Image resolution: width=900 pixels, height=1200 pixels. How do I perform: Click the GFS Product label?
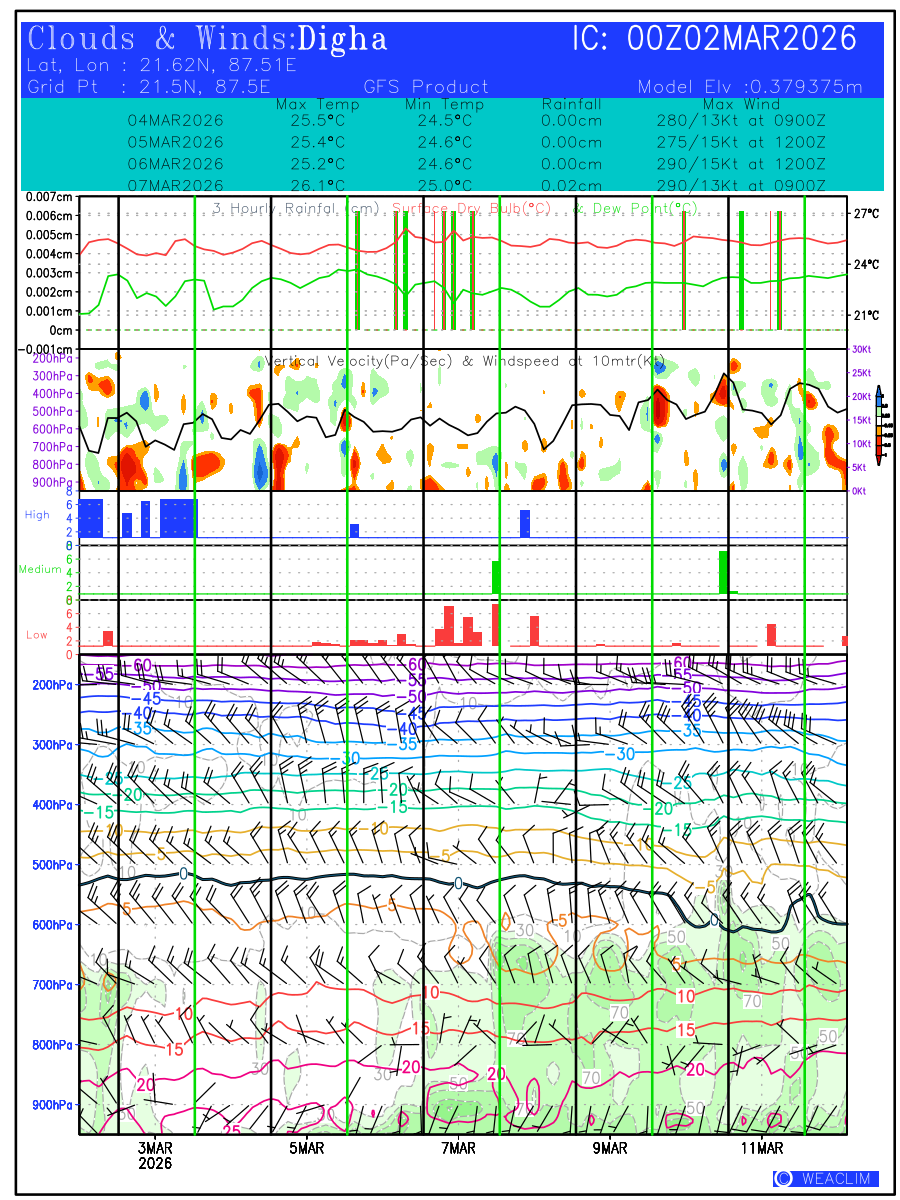427,87
